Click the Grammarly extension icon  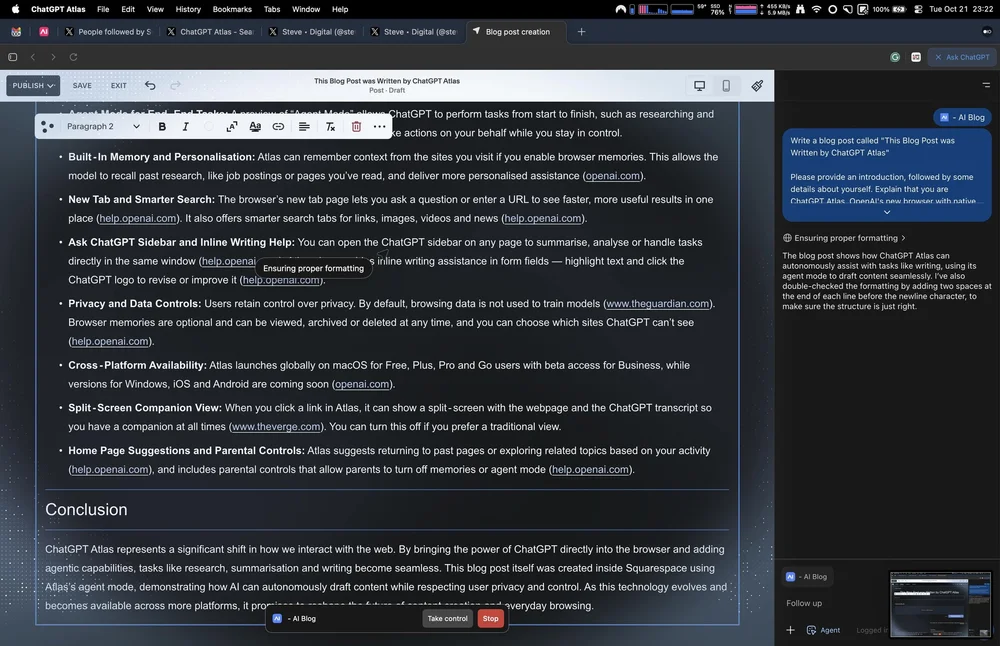(895, 57)
